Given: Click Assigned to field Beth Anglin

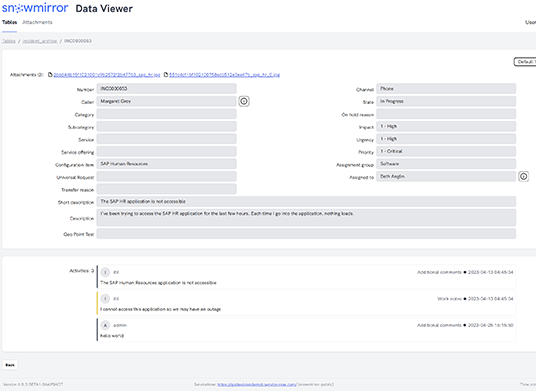Looking at the screenshot, I should [x=446, y=176].
